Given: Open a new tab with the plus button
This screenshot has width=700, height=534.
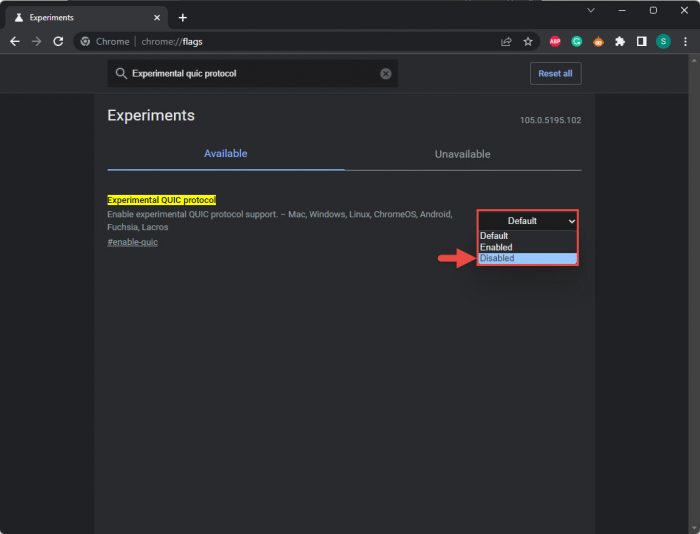Looking at the screenshot, I should point(183,18).
